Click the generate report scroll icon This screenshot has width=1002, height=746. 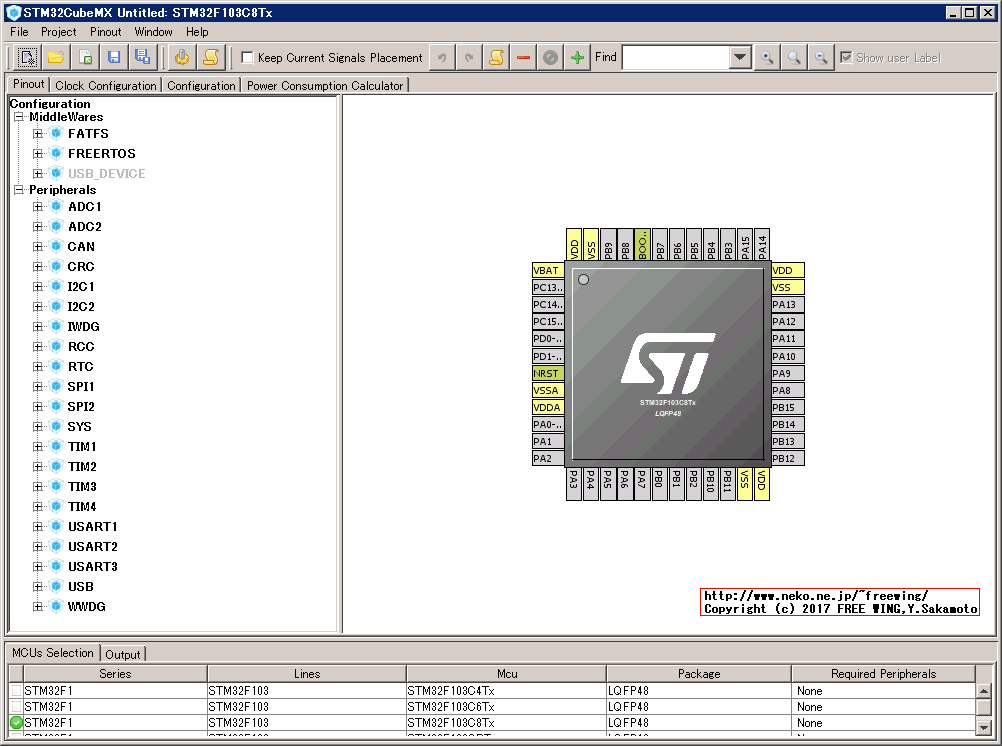tap(211, 58)
